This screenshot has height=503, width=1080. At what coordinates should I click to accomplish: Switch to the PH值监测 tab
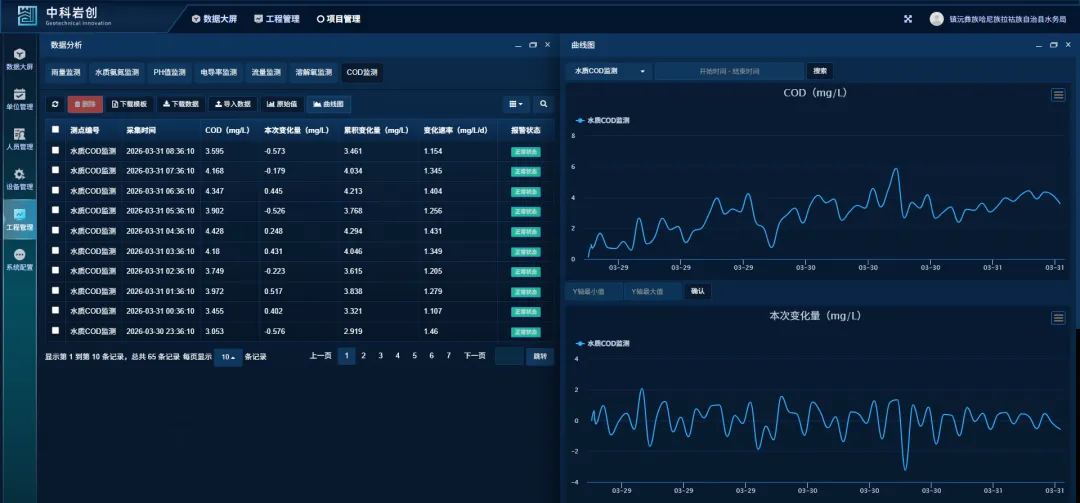click(169, 73)
